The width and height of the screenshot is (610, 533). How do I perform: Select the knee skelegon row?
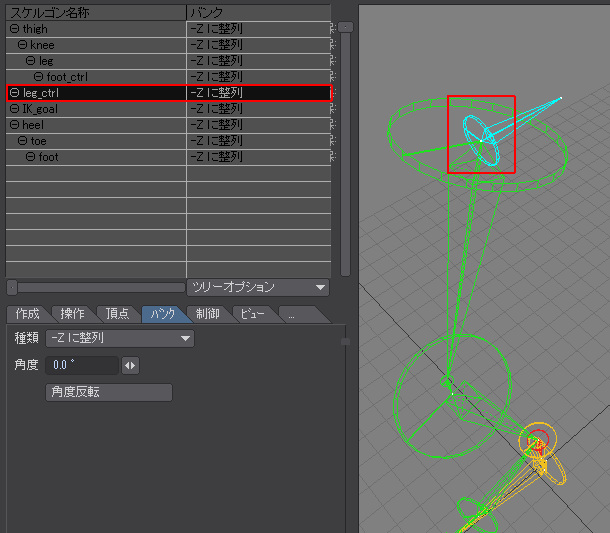pyautogui.click(x=168, y=45)
